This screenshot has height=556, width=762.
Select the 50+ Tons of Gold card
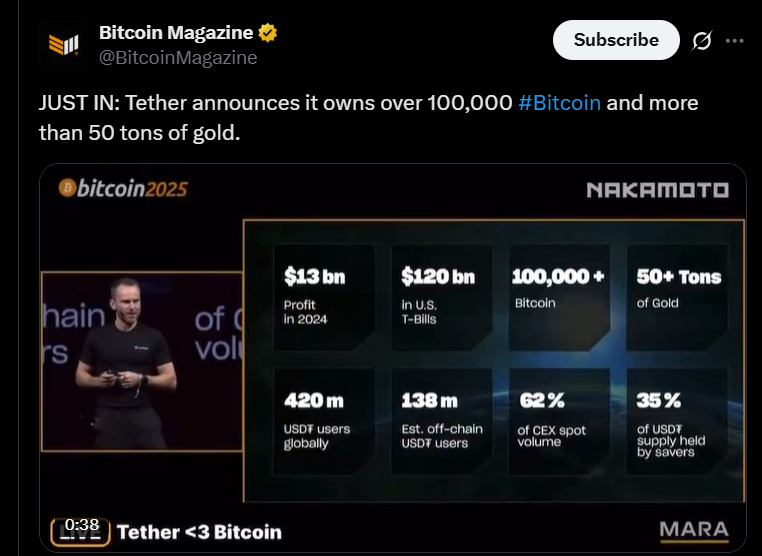tap(677, 297)
